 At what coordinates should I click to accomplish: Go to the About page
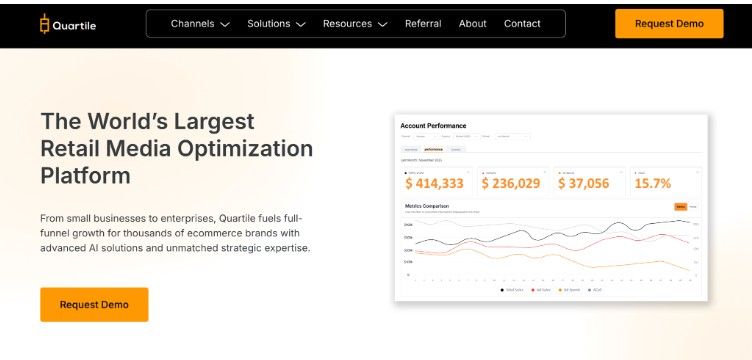(x=472, y=23)
